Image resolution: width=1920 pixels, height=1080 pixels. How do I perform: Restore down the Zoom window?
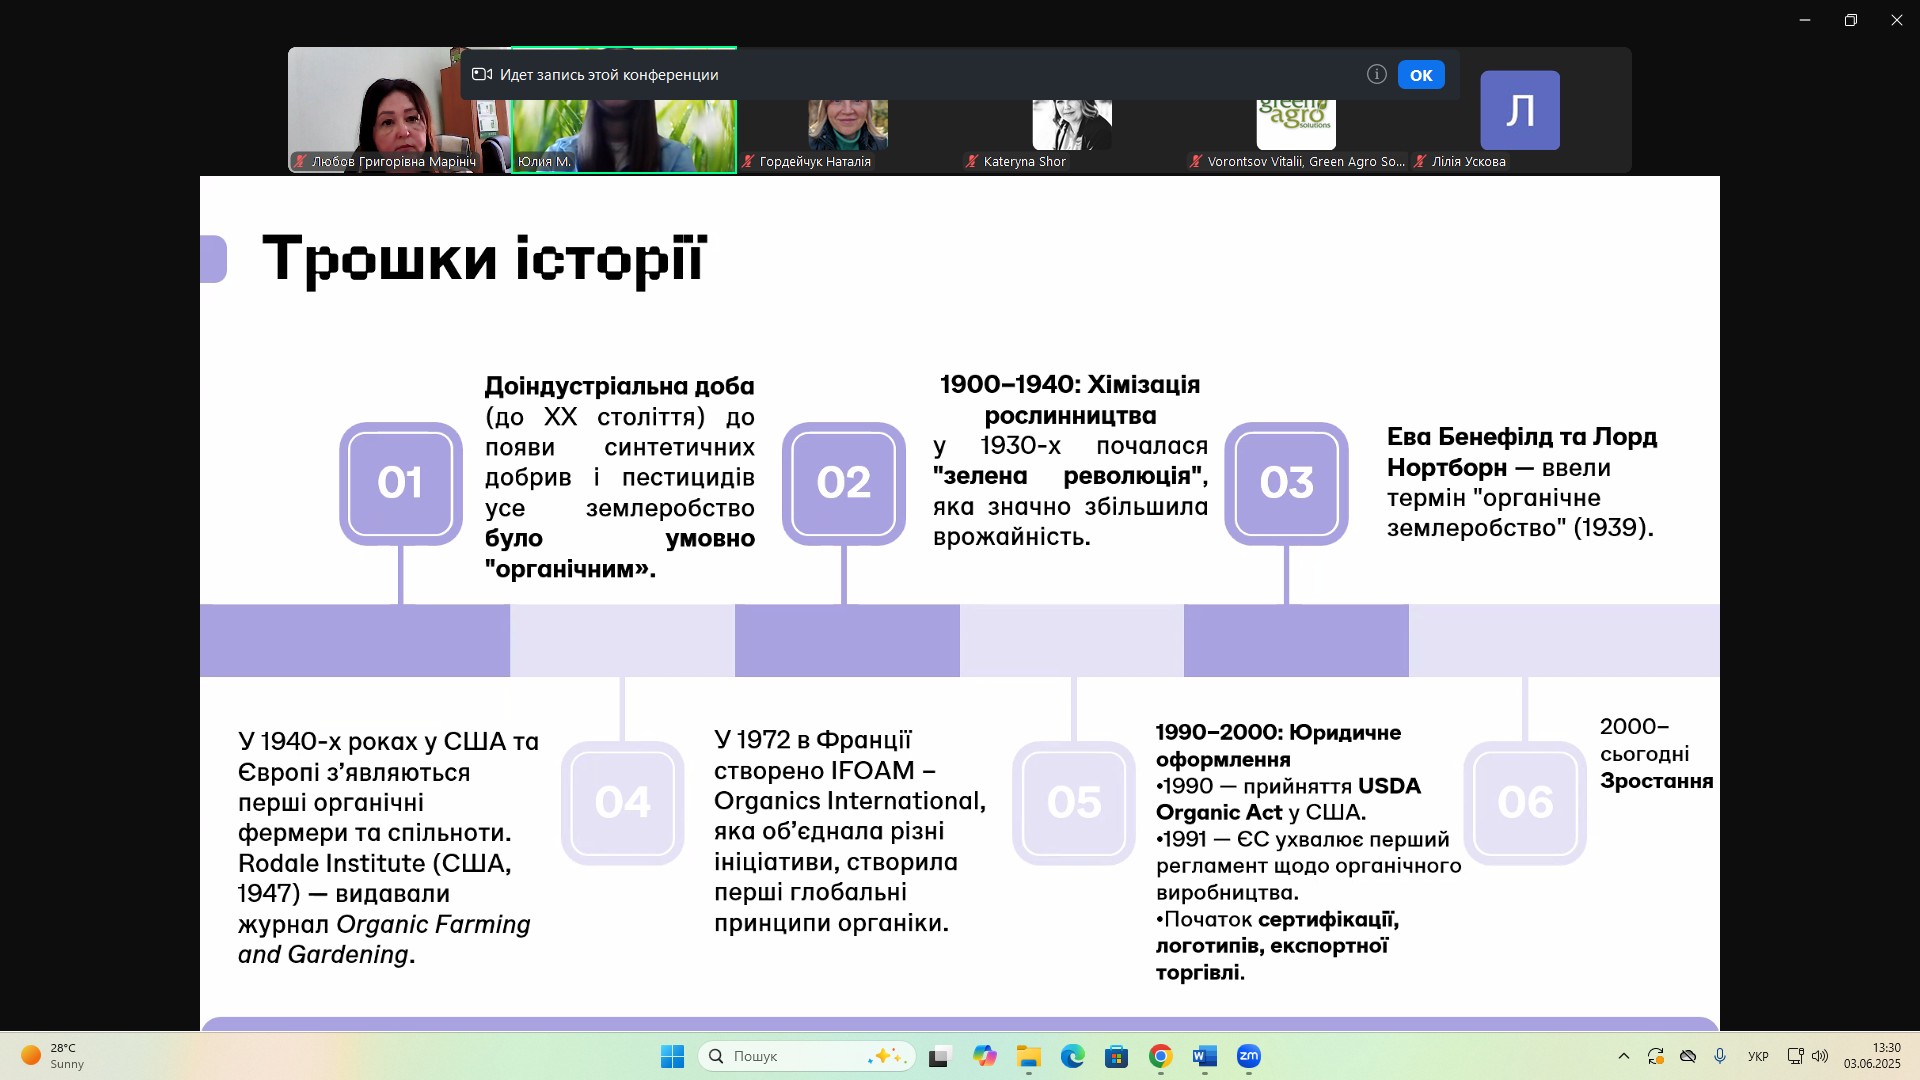click(1851, 20)
